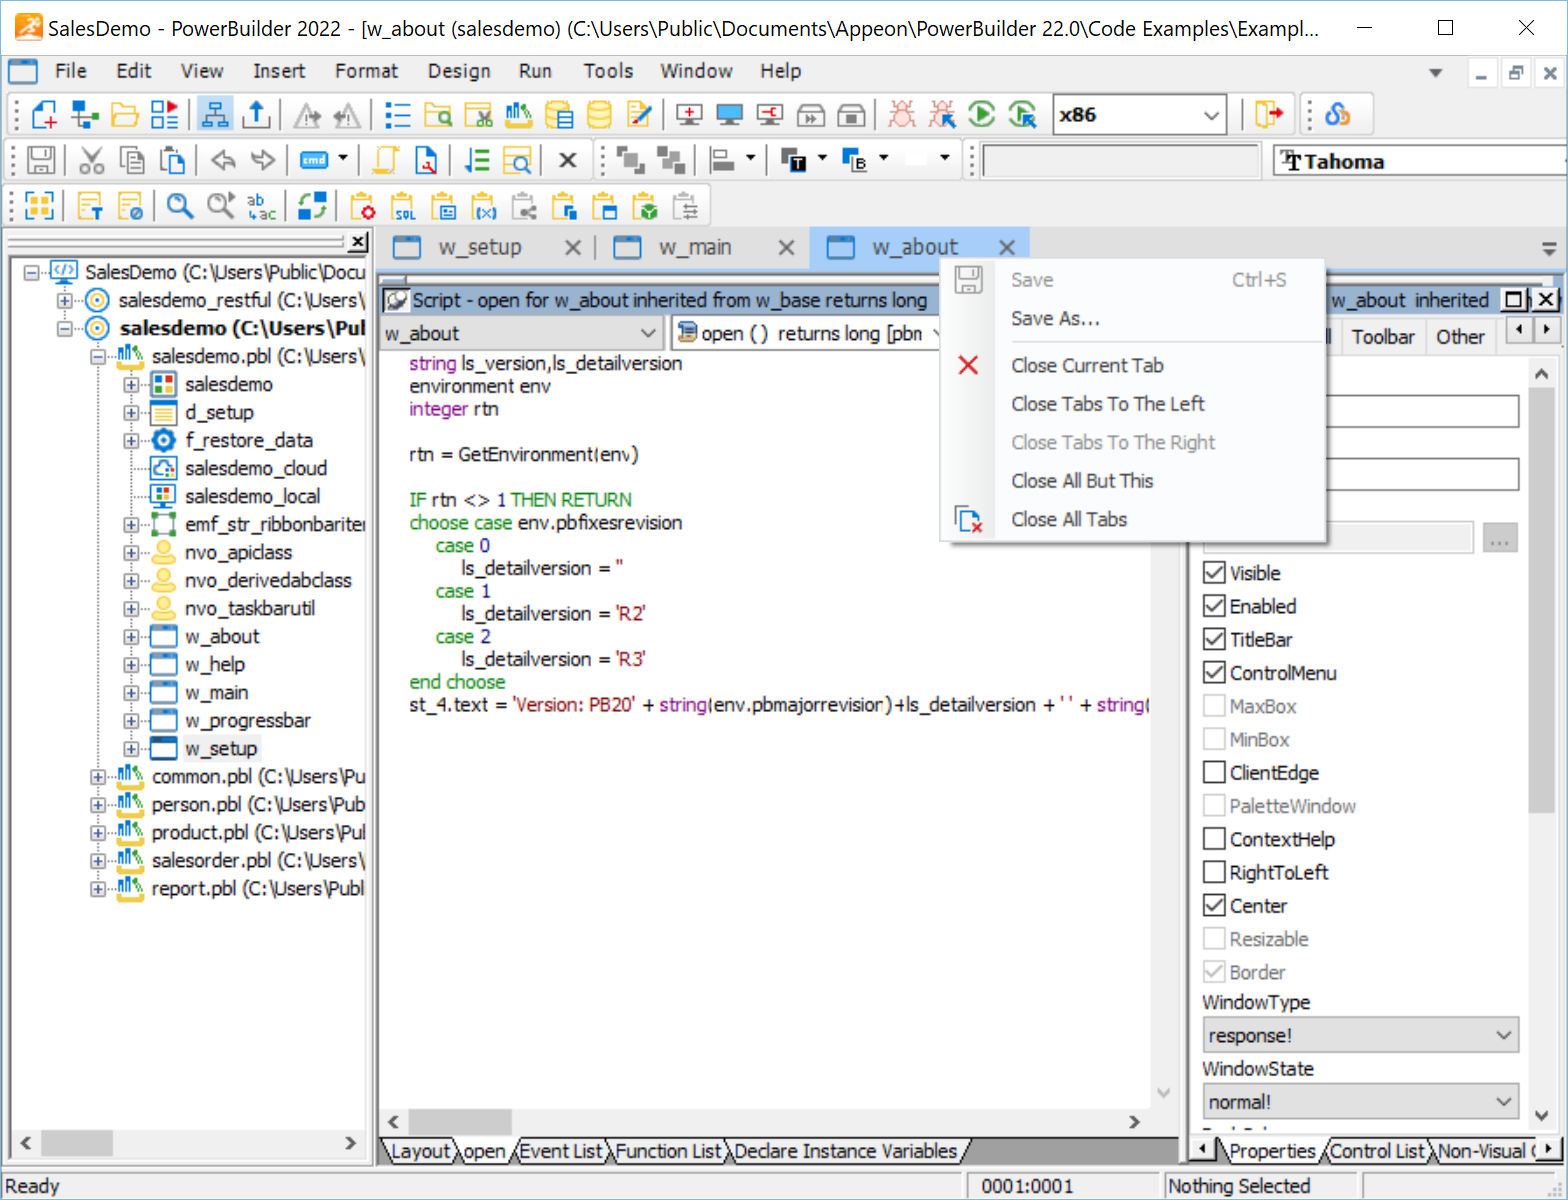Click the green Run icon

982,115
